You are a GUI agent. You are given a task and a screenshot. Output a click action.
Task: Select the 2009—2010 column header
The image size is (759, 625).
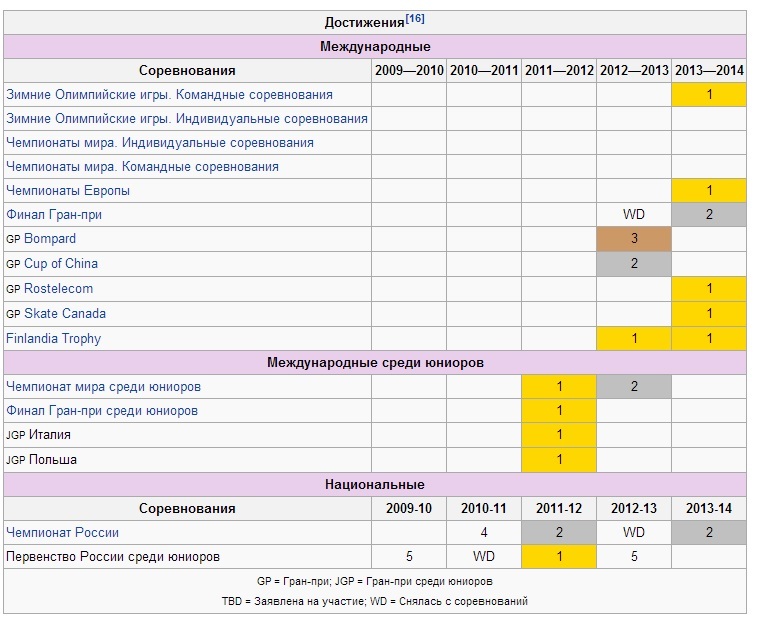click(x=409, y=71)
